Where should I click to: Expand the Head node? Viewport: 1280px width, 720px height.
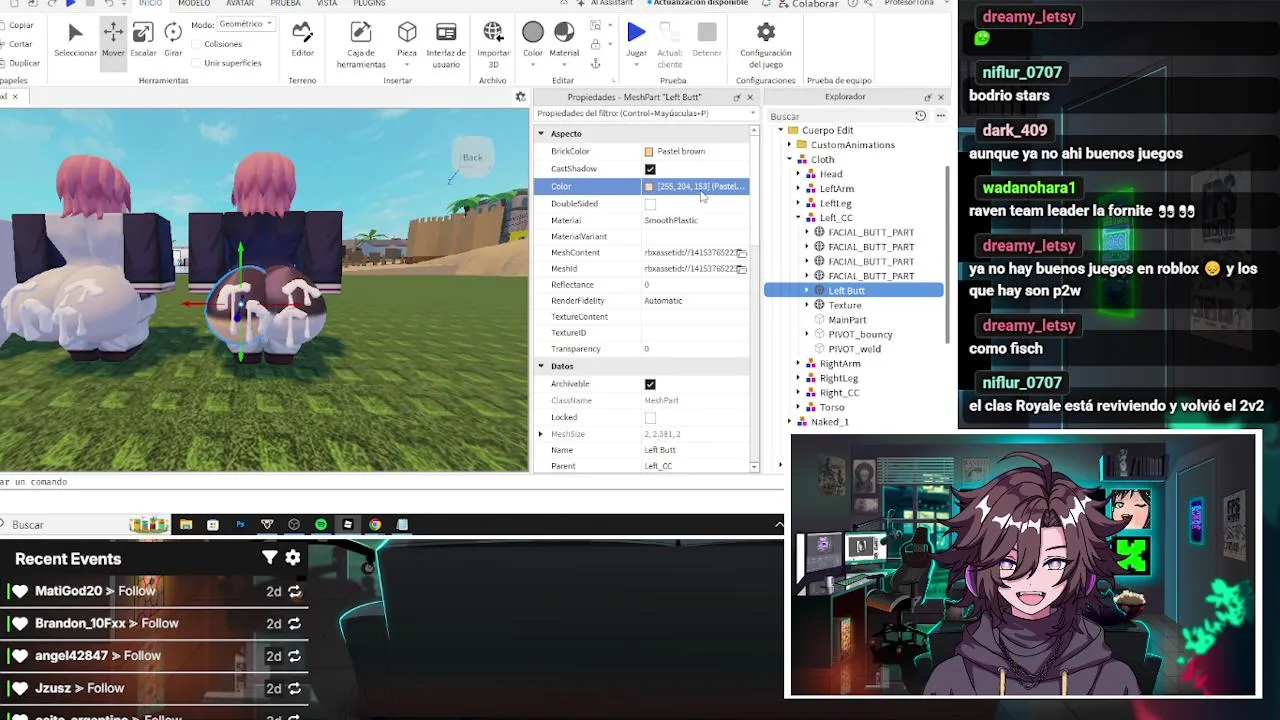(798, 174)
